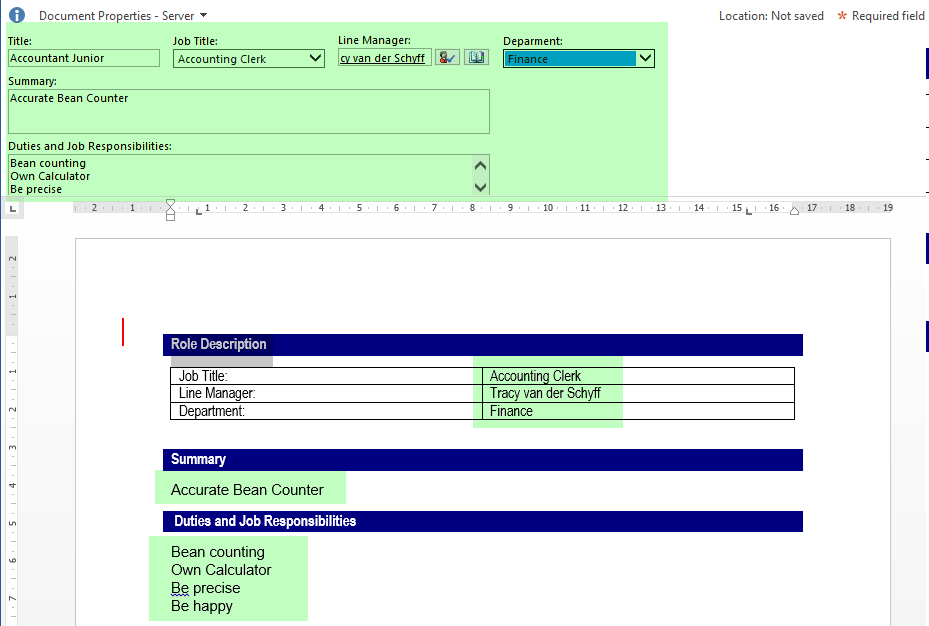Click the Finance cell in the document table
The width and height of the screenshot is (929, 626).
511,411
